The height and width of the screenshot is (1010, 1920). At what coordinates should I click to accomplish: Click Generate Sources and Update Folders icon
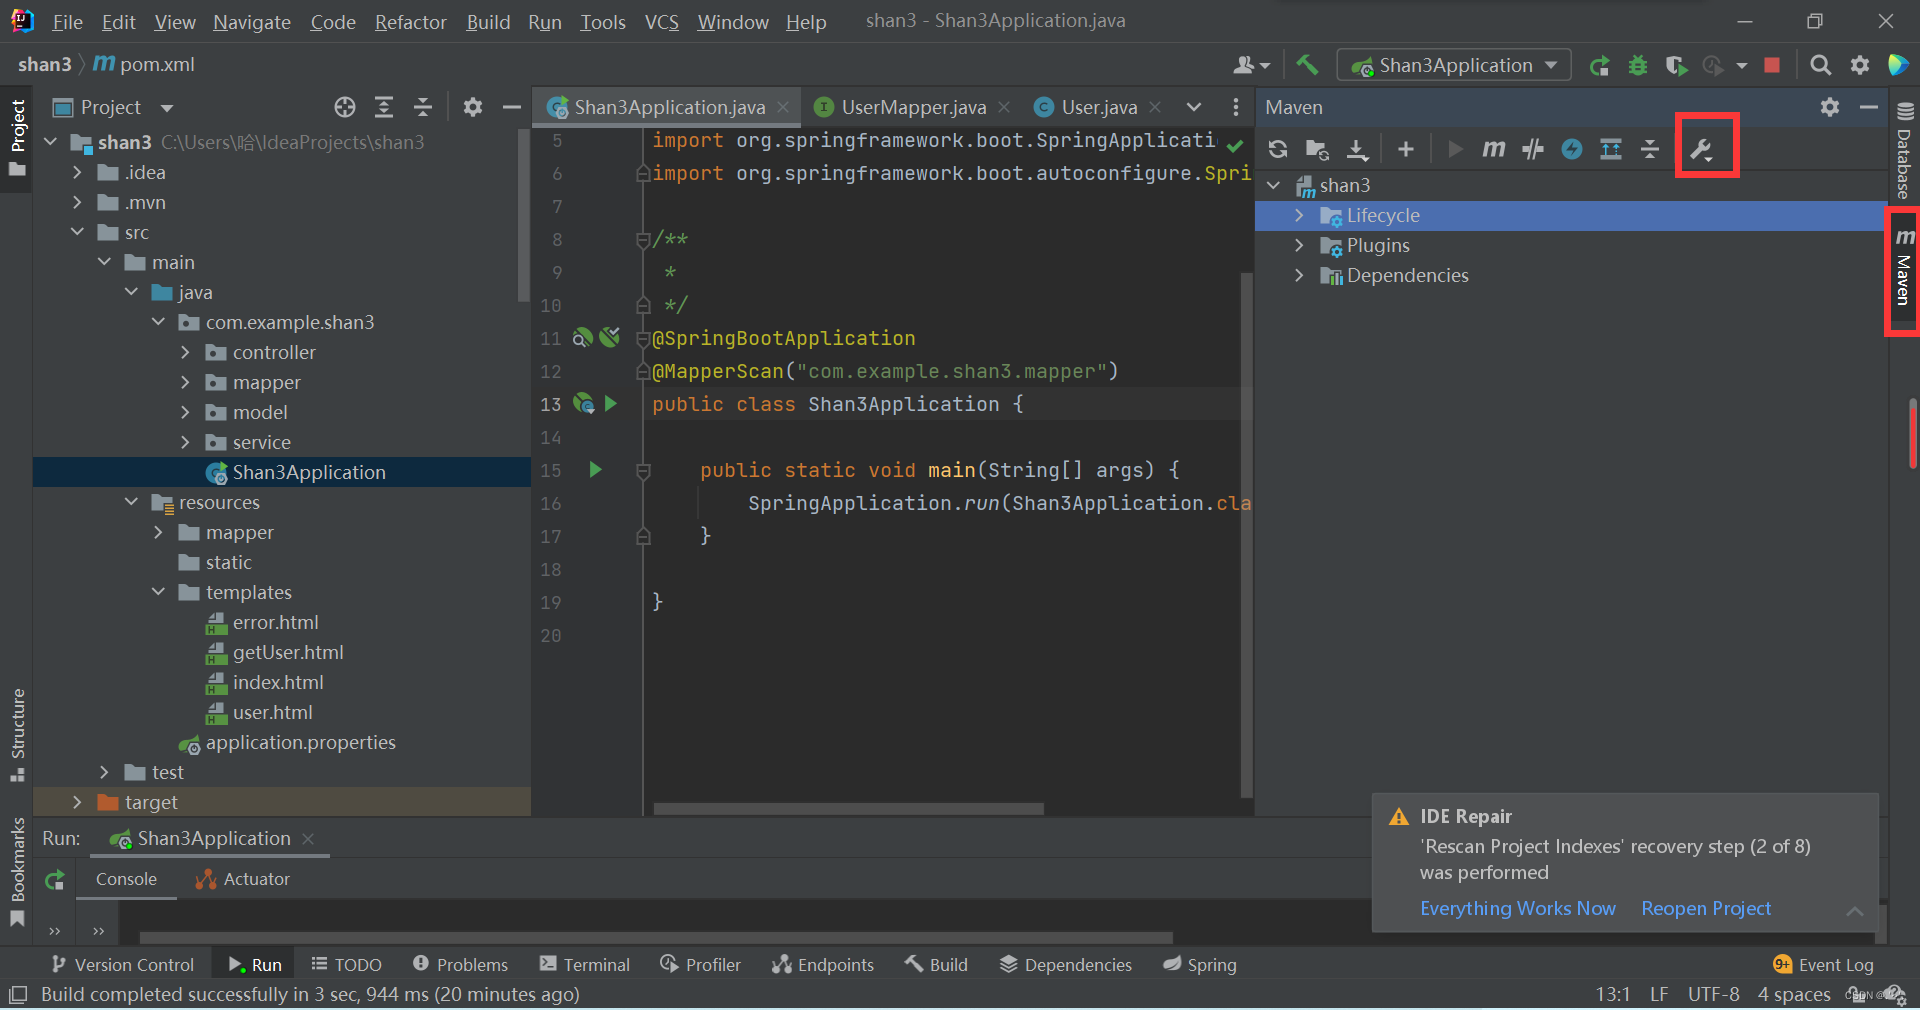tap(1317, 149)
